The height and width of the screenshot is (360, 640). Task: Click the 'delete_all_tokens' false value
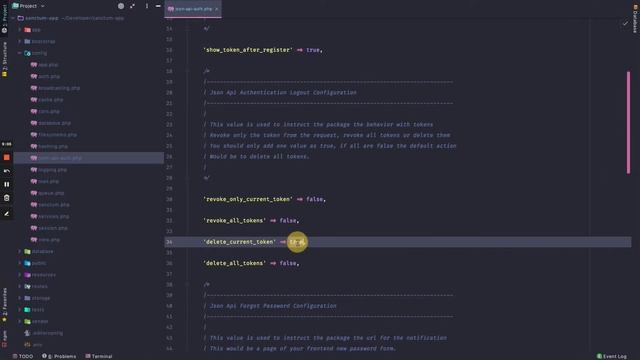tap(288, 263)
